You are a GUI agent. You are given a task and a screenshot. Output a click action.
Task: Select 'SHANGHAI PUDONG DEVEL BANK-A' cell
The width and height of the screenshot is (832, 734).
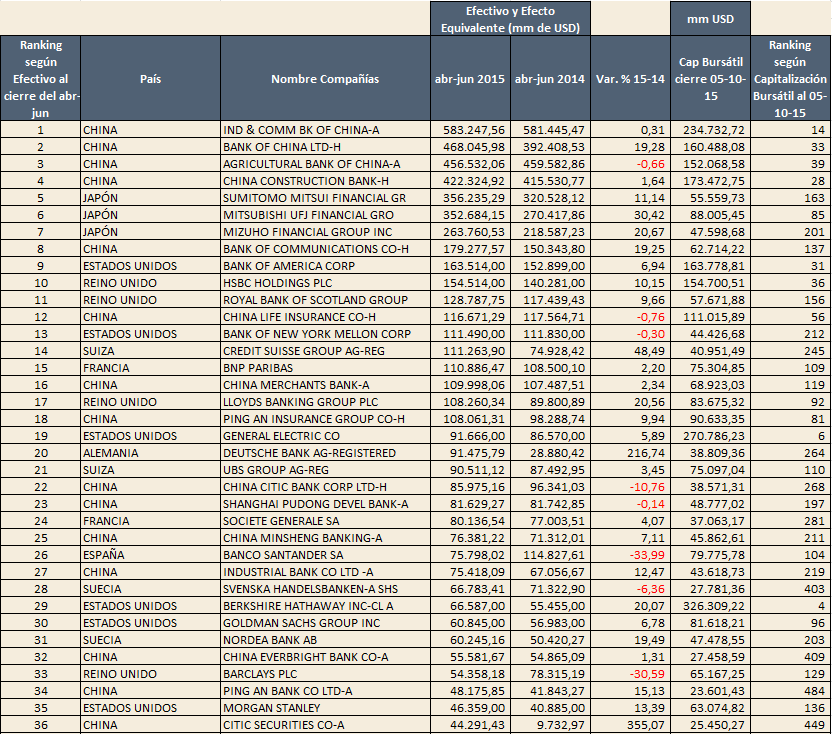[x=325, y=504]
